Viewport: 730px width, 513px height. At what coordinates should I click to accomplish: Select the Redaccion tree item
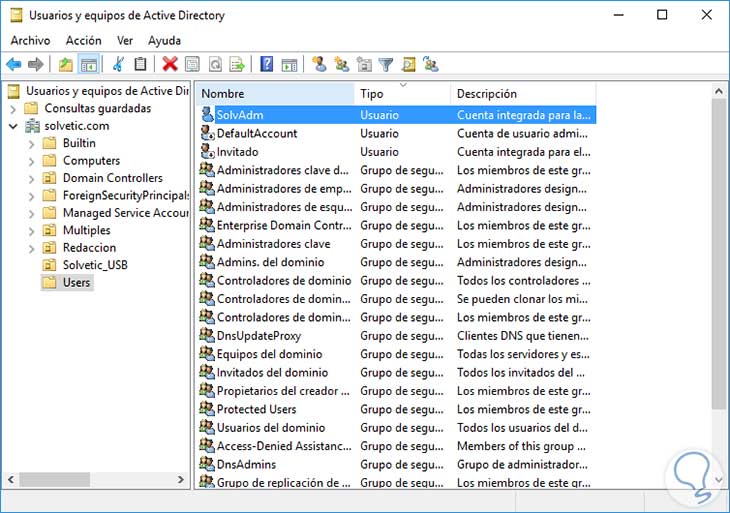(x=89, y=248)
